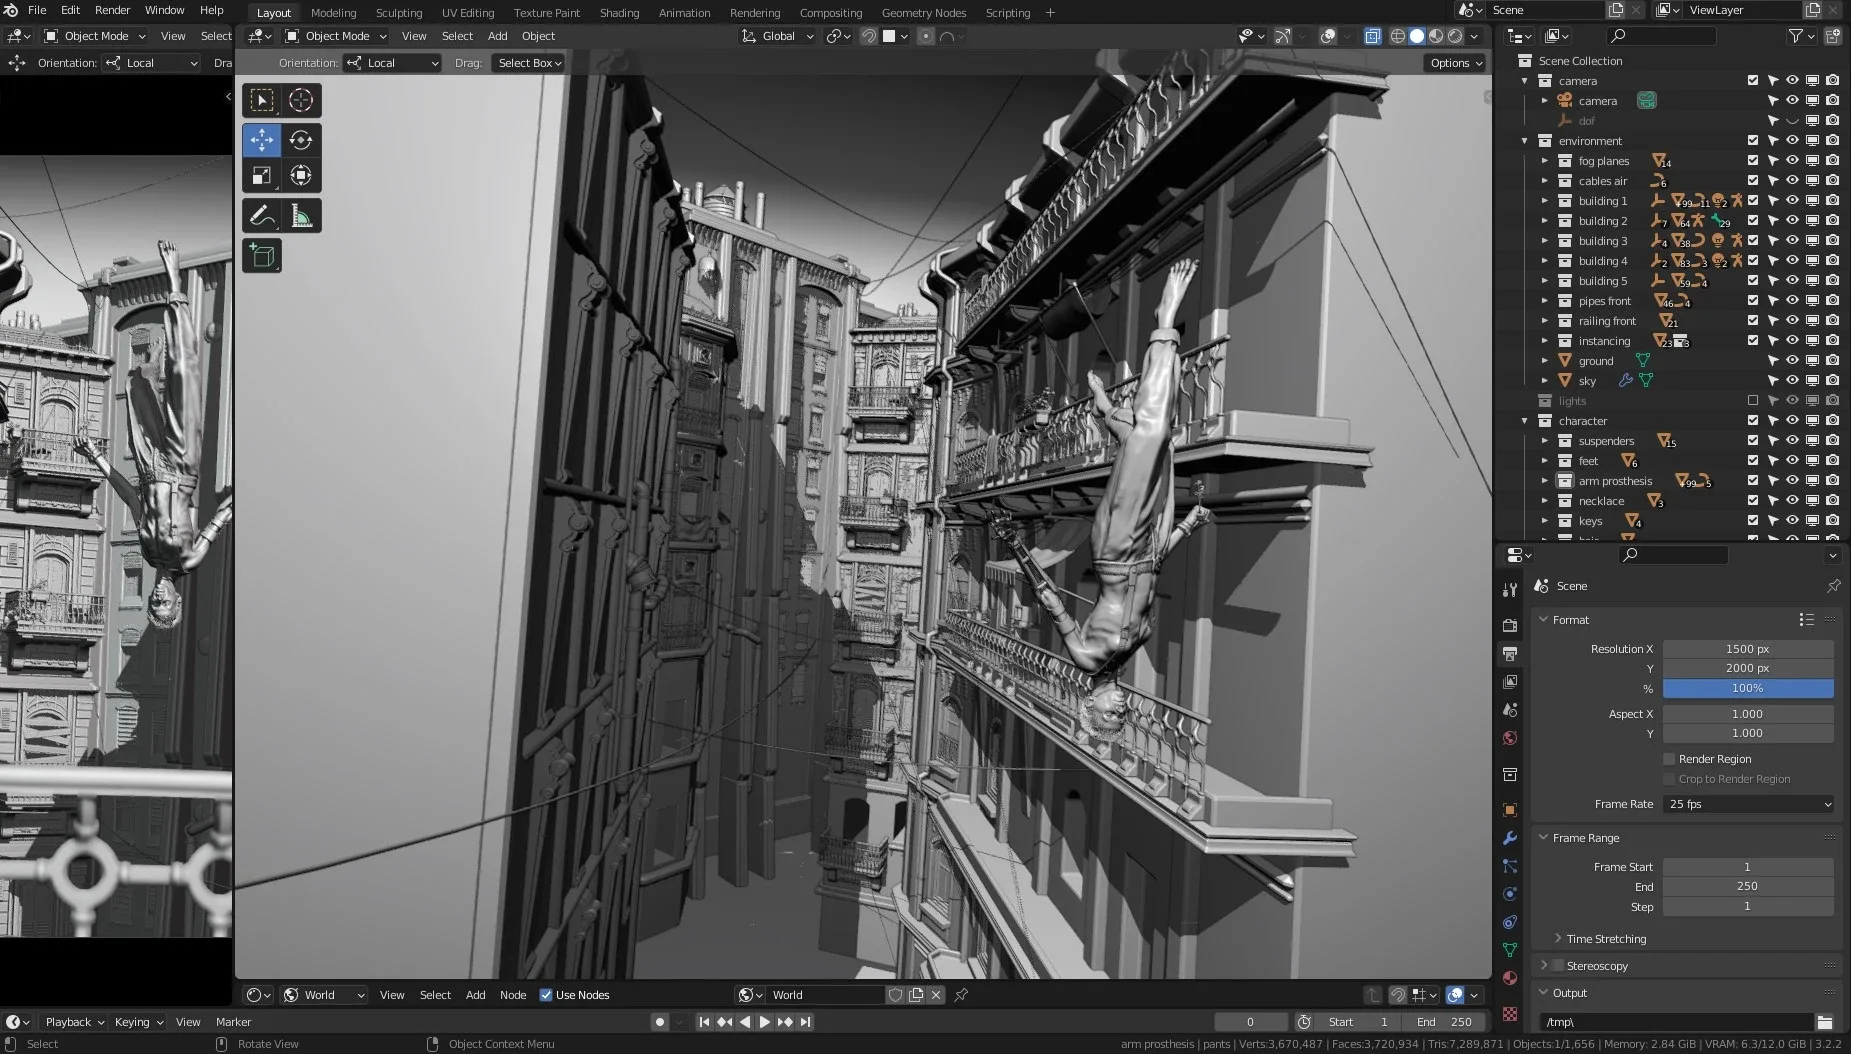Activate the Annotate pencil tool

(x=262, y=216)
